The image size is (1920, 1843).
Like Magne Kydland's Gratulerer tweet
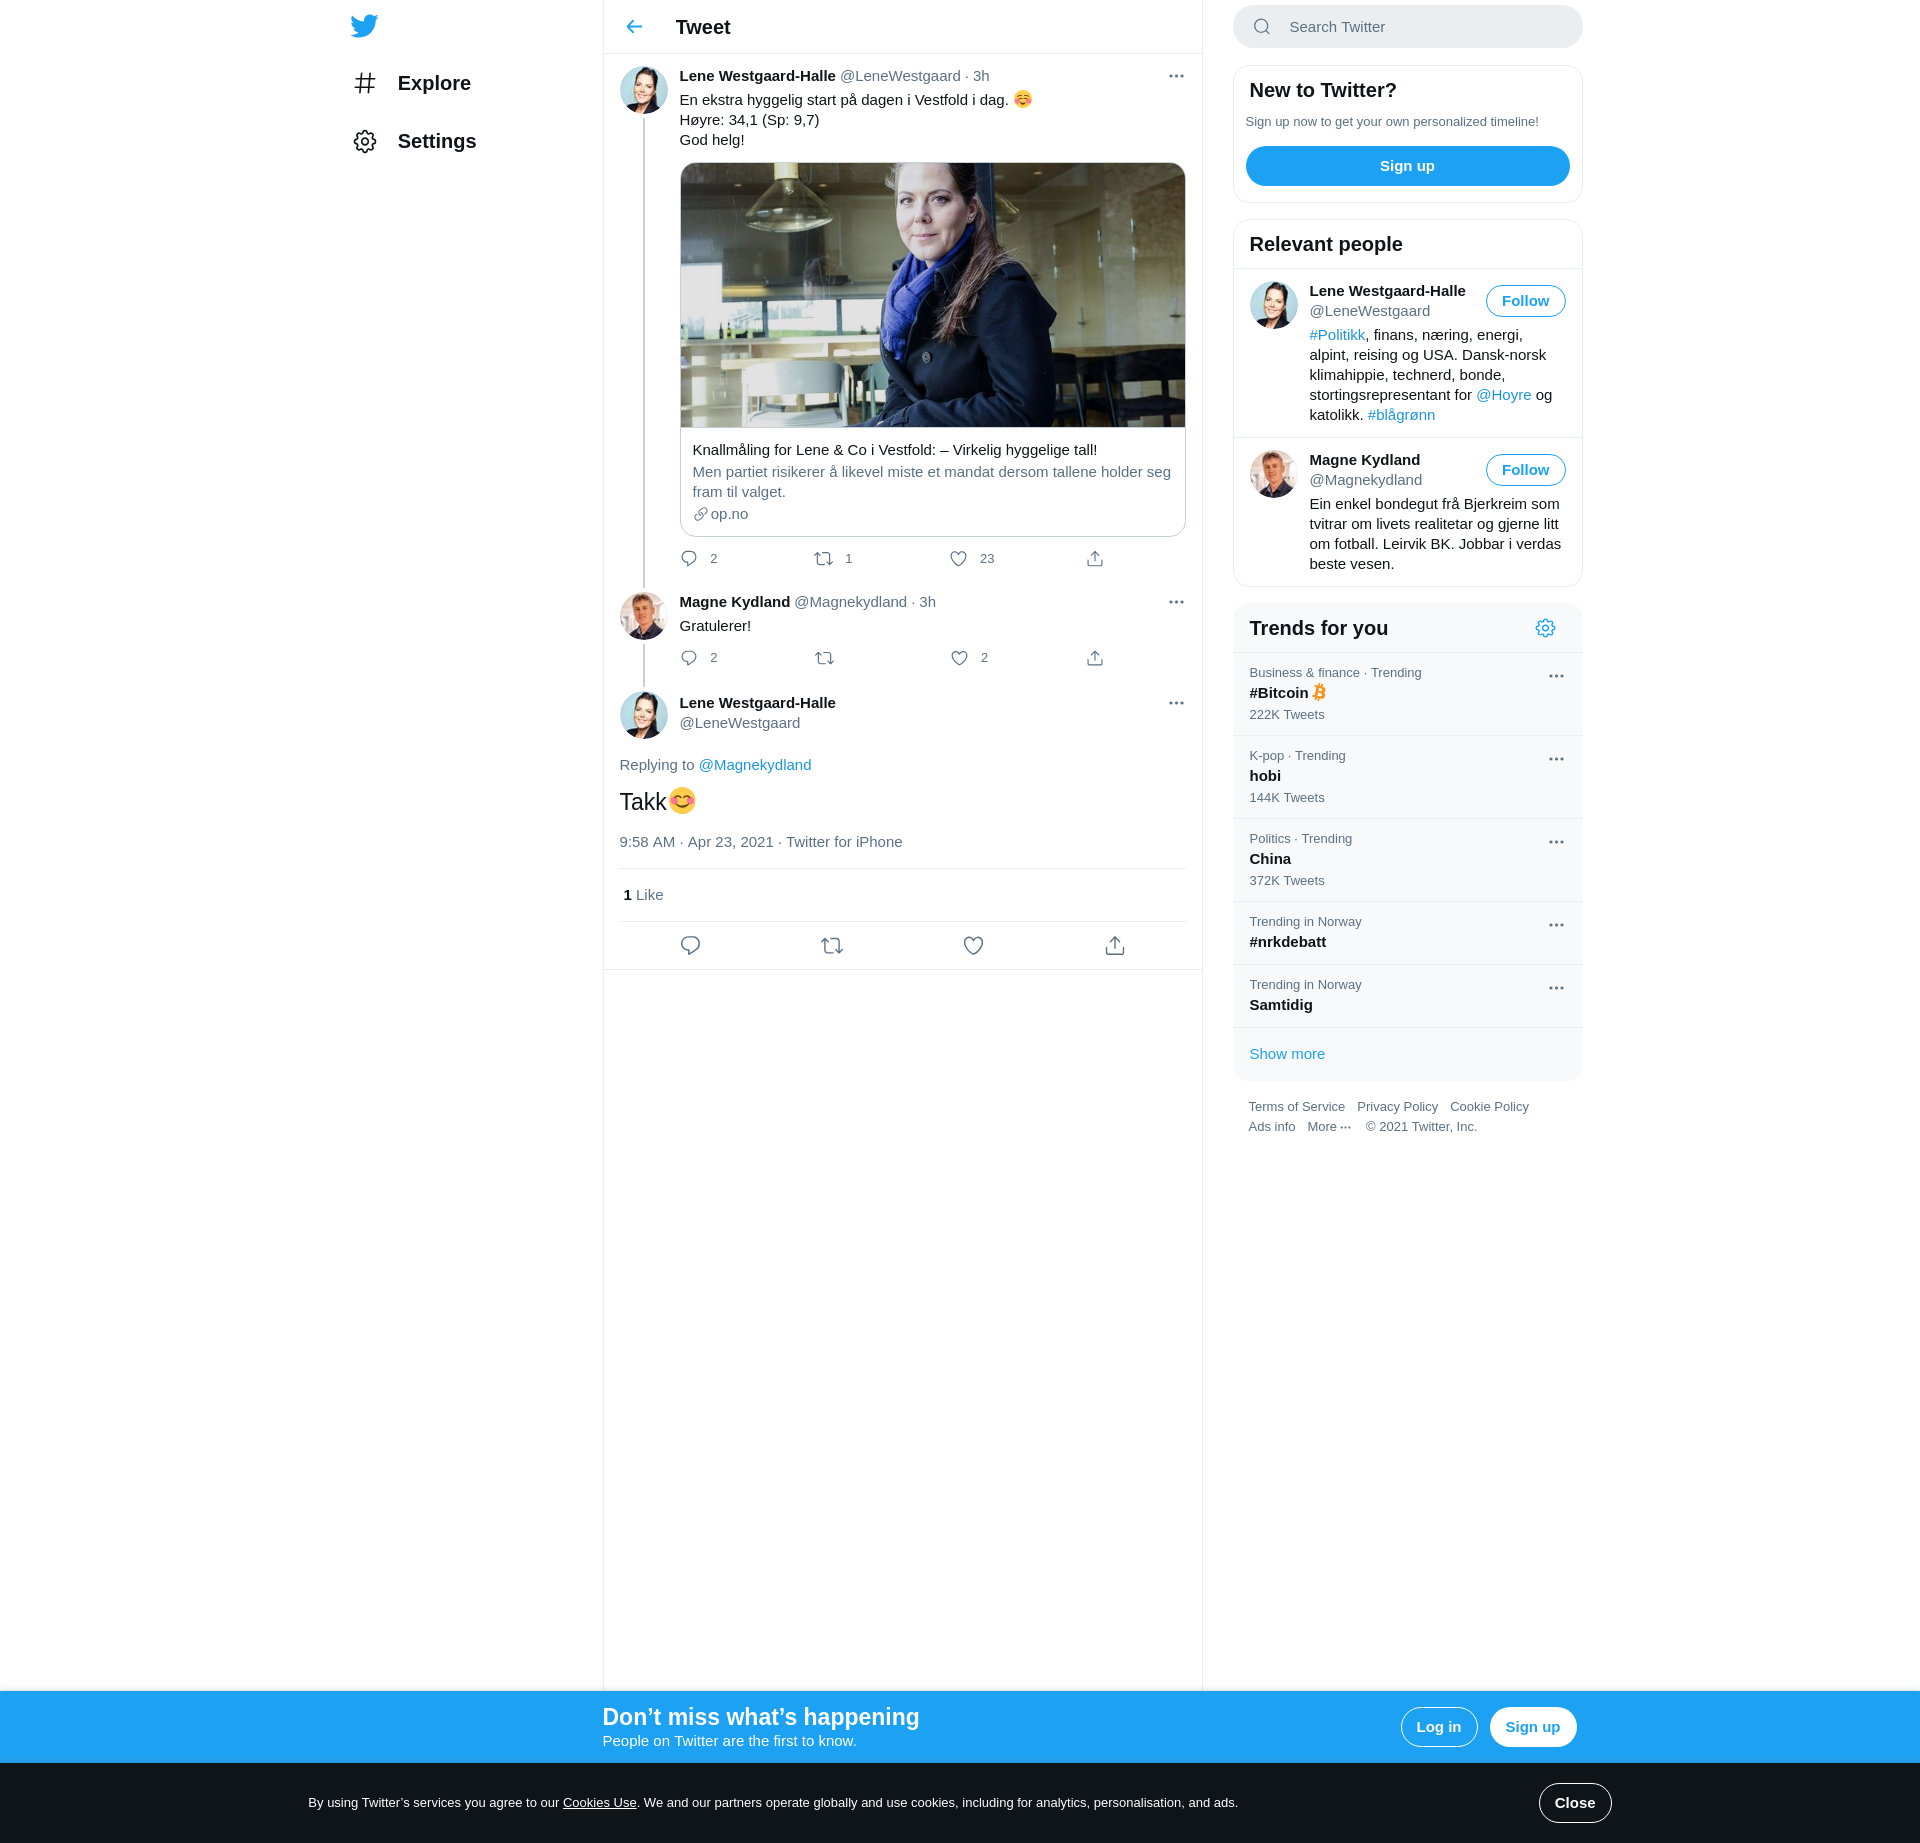click(x=959, y=658)
